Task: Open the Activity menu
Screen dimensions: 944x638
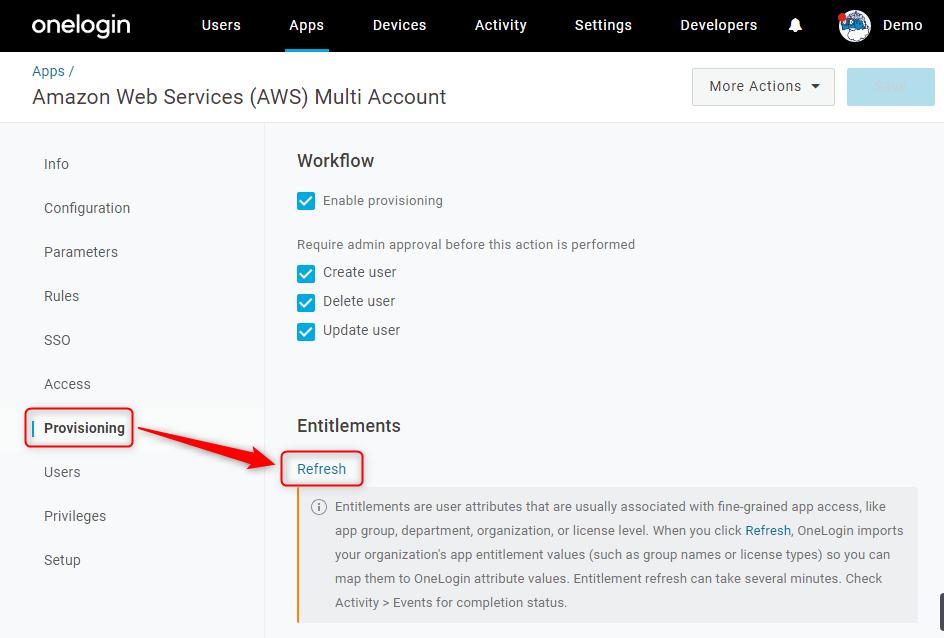Action: pos(500,25)
